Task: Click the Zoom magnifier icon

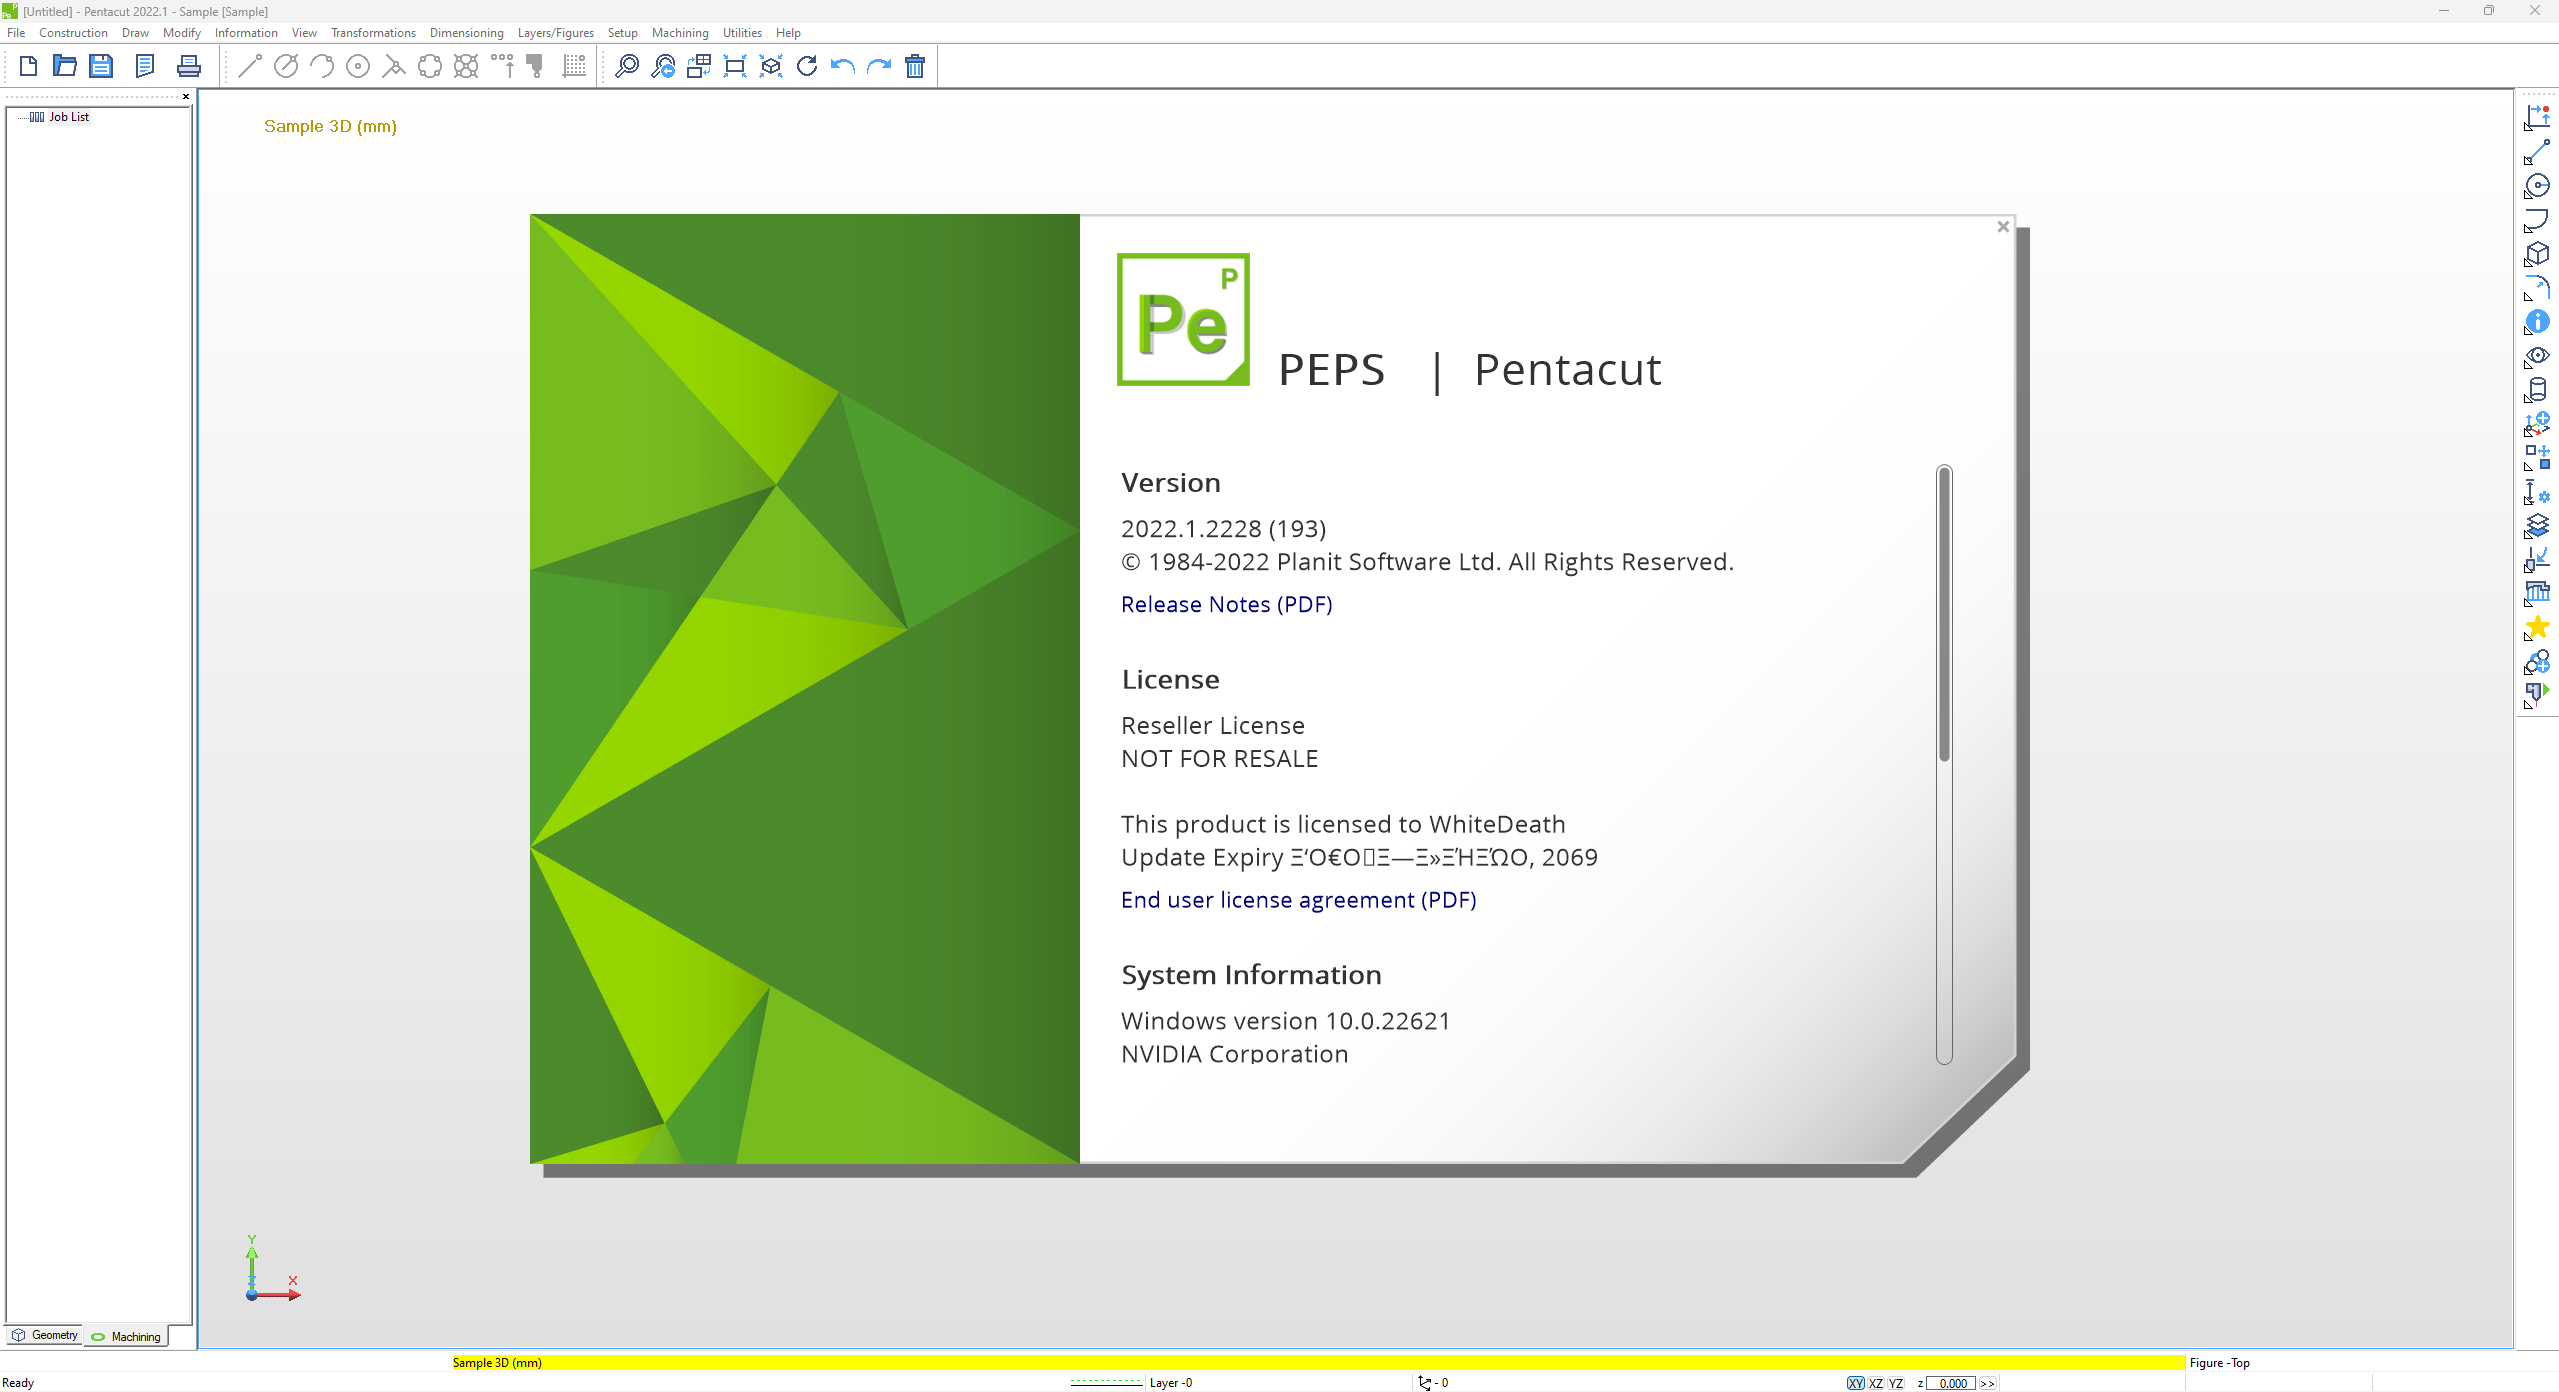Action: (x=626, y=66)
